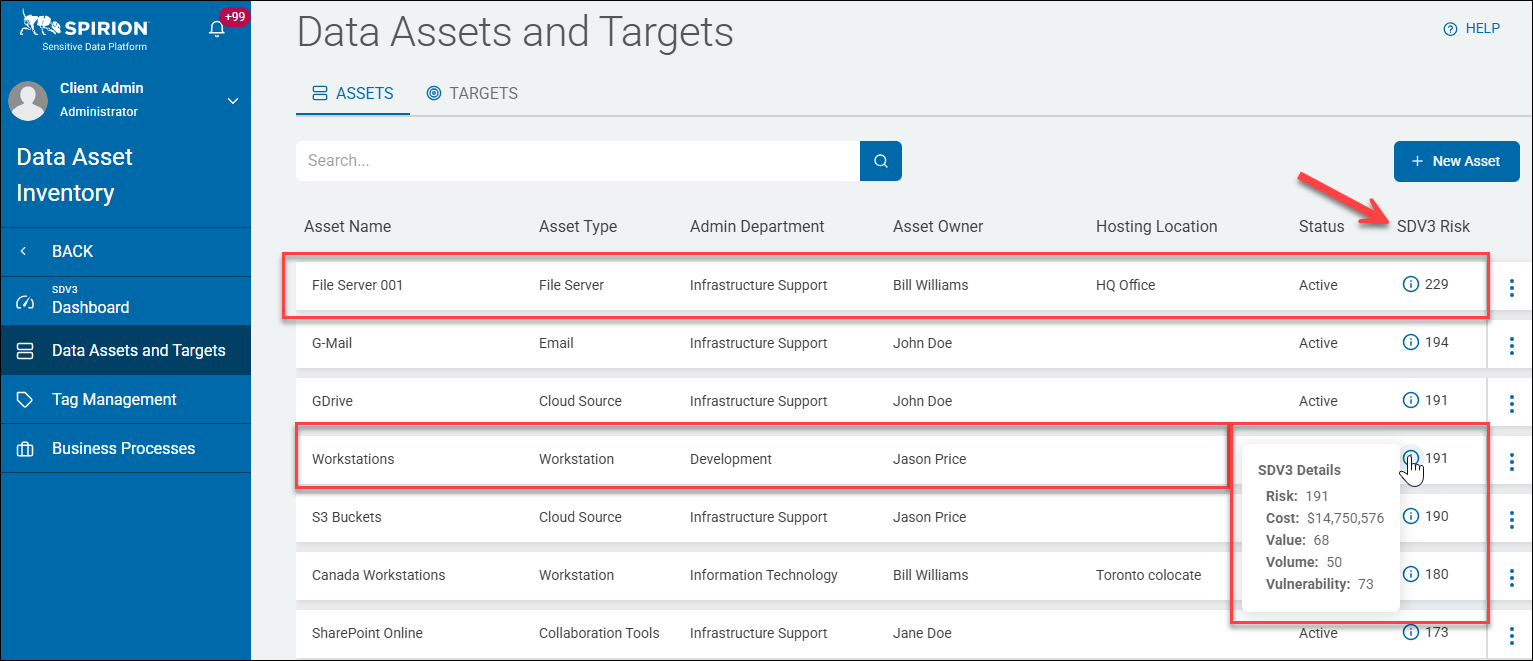
Task: Switch to the TARGETS tab
Action: pos(472,93)
